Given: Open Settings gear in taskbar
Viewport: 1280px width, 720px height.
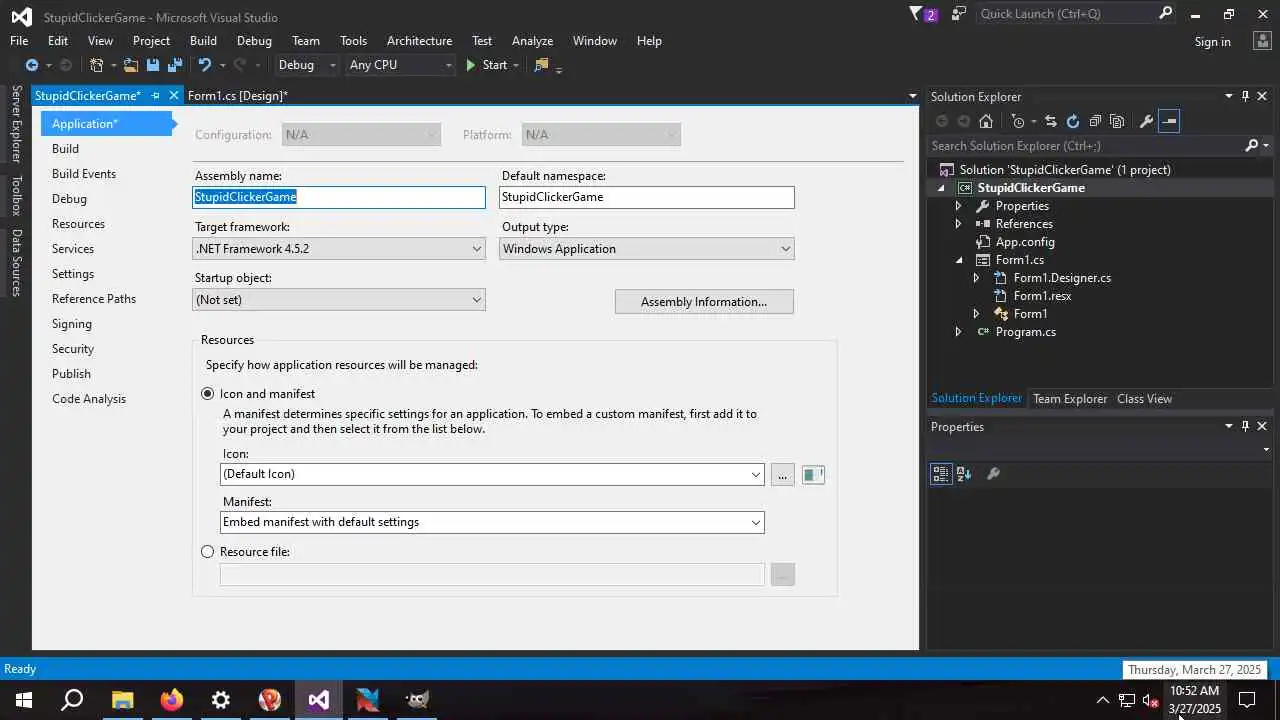Looking at the screenshot, I should click(x=221, y=700).
